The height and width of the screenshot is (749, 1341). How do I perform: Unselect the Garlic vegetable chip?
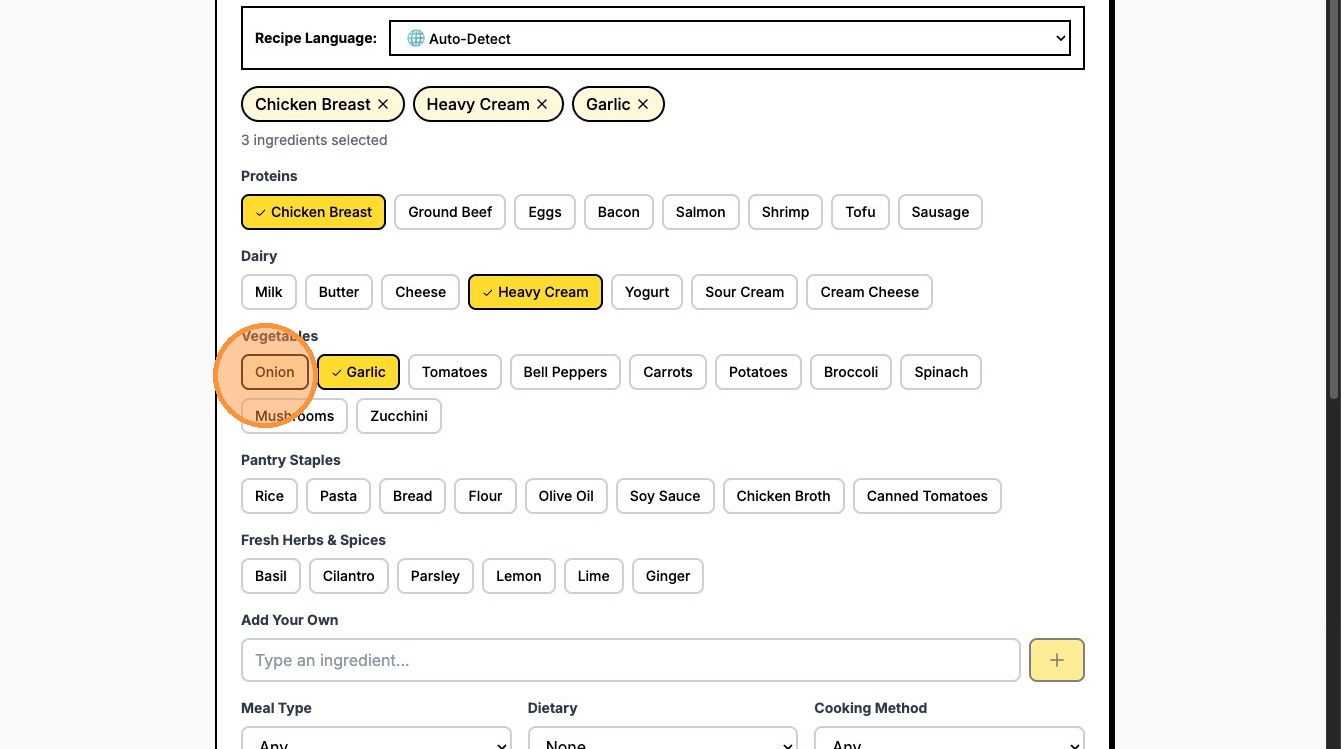click(358, 372)
